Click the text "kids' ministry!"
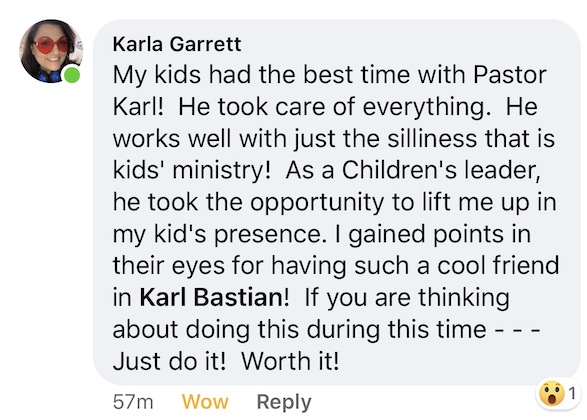Image resolution: width=587 pixels, height=420 pixels. pyautogui.click(x=191, y=171)
